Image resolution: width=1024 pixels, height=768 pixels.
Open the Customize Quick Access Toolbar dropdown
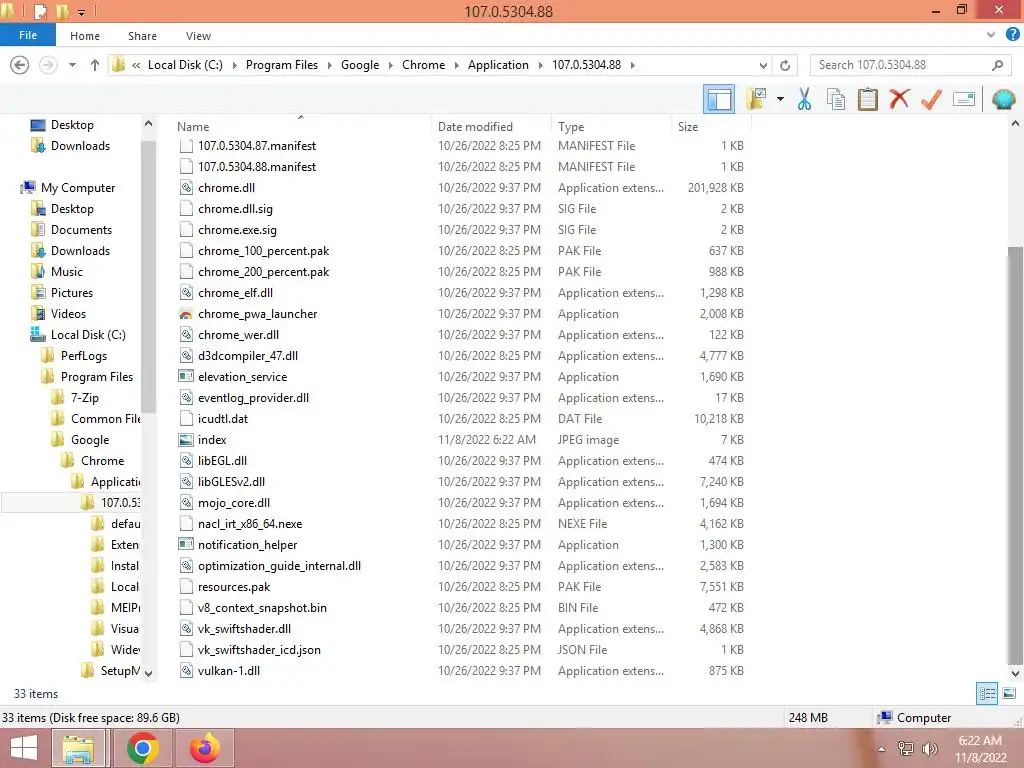pos(82,12)
